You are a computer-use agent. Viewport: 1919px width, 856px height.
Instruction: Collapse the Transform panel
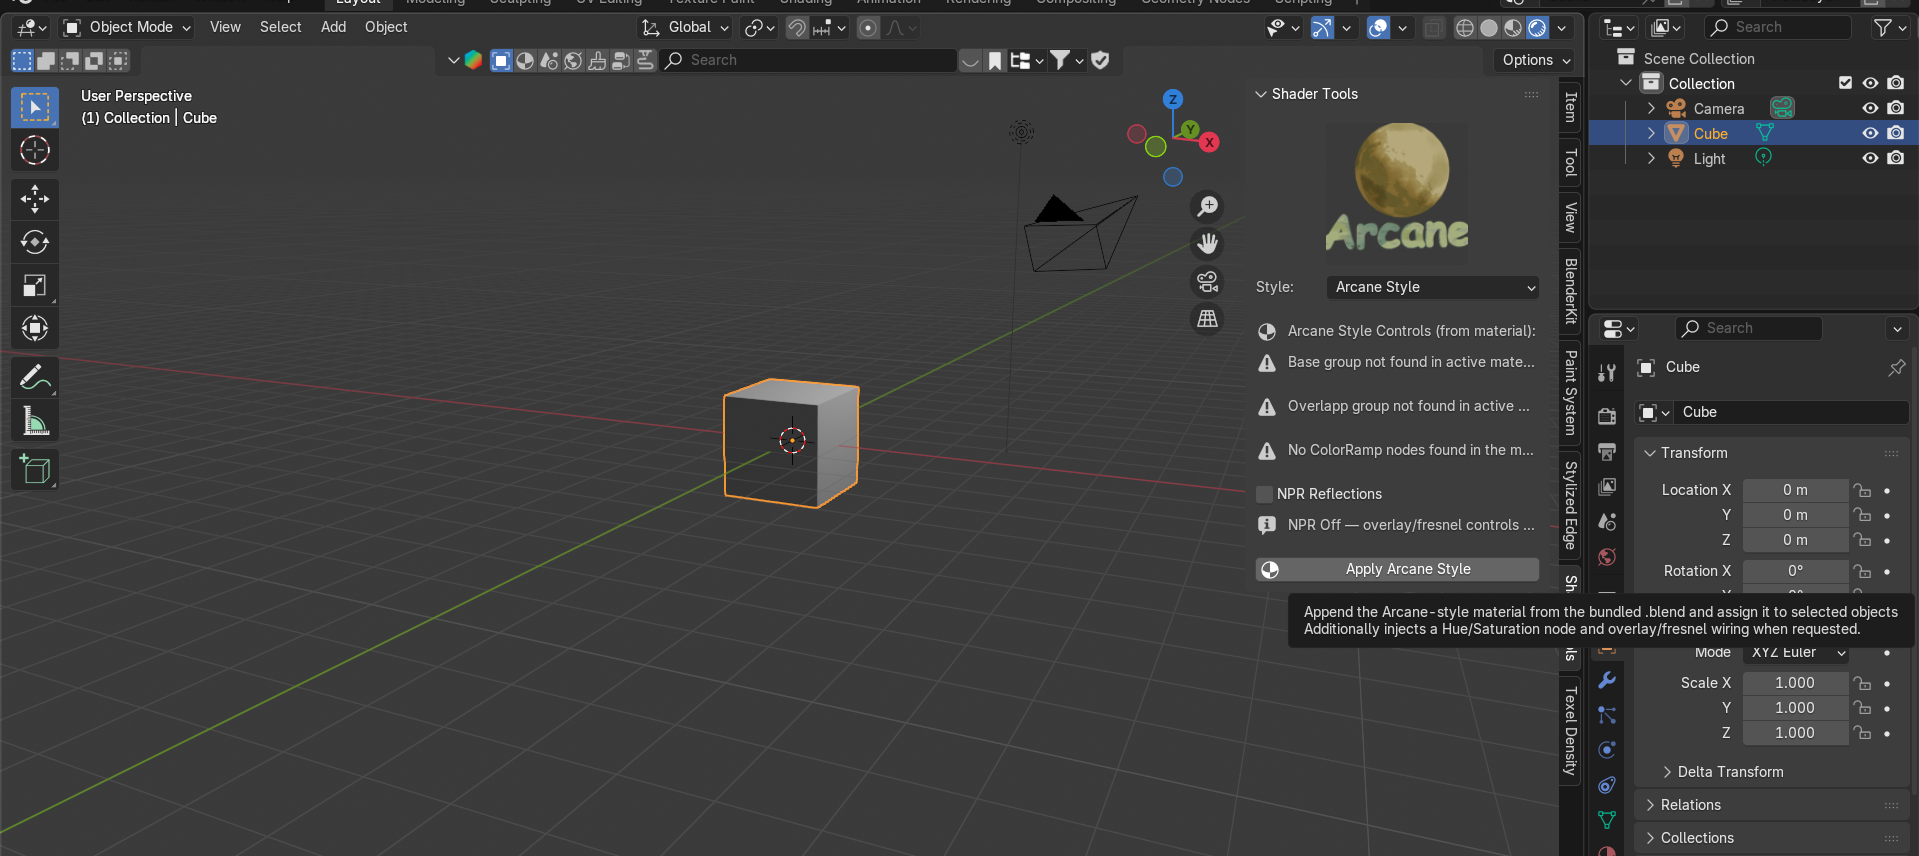pos(1650,453)
